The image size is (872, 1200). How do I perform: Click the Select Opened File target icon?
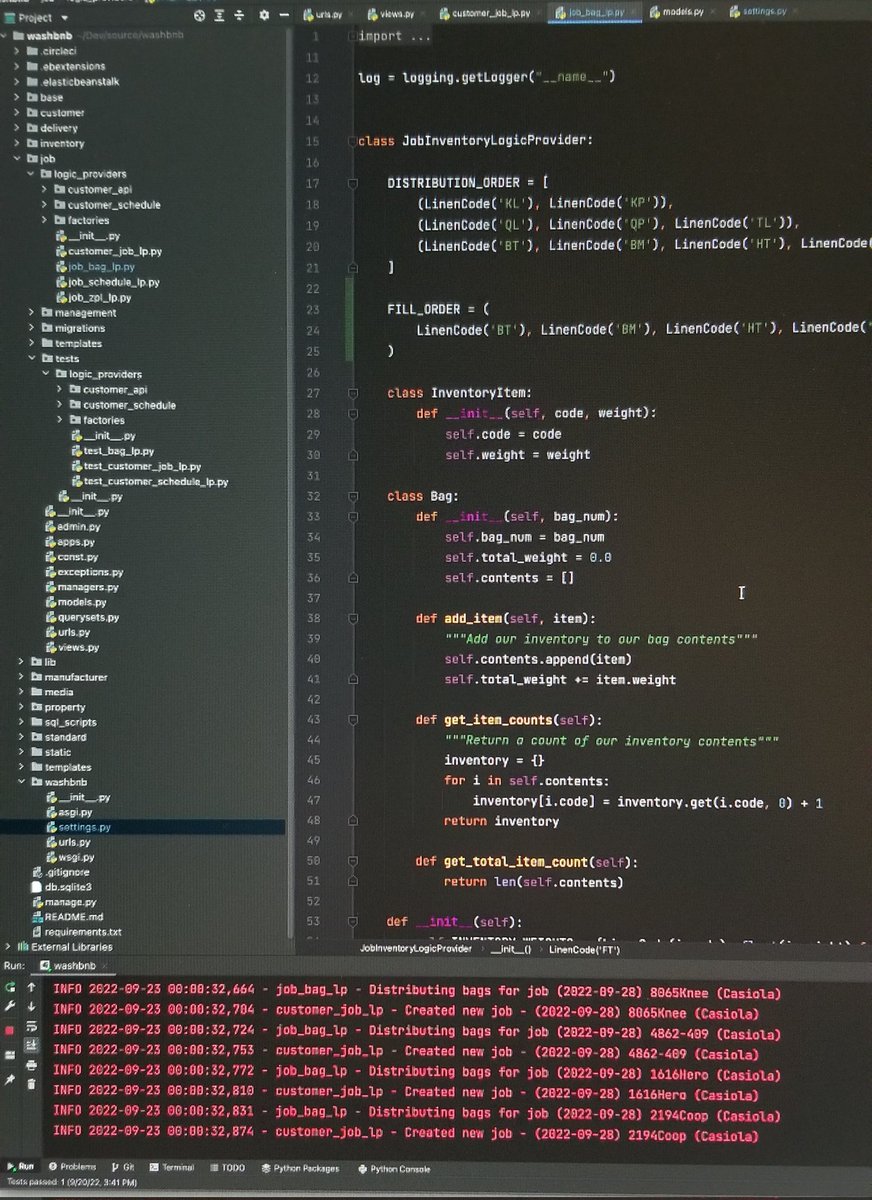tap(198, 15)
